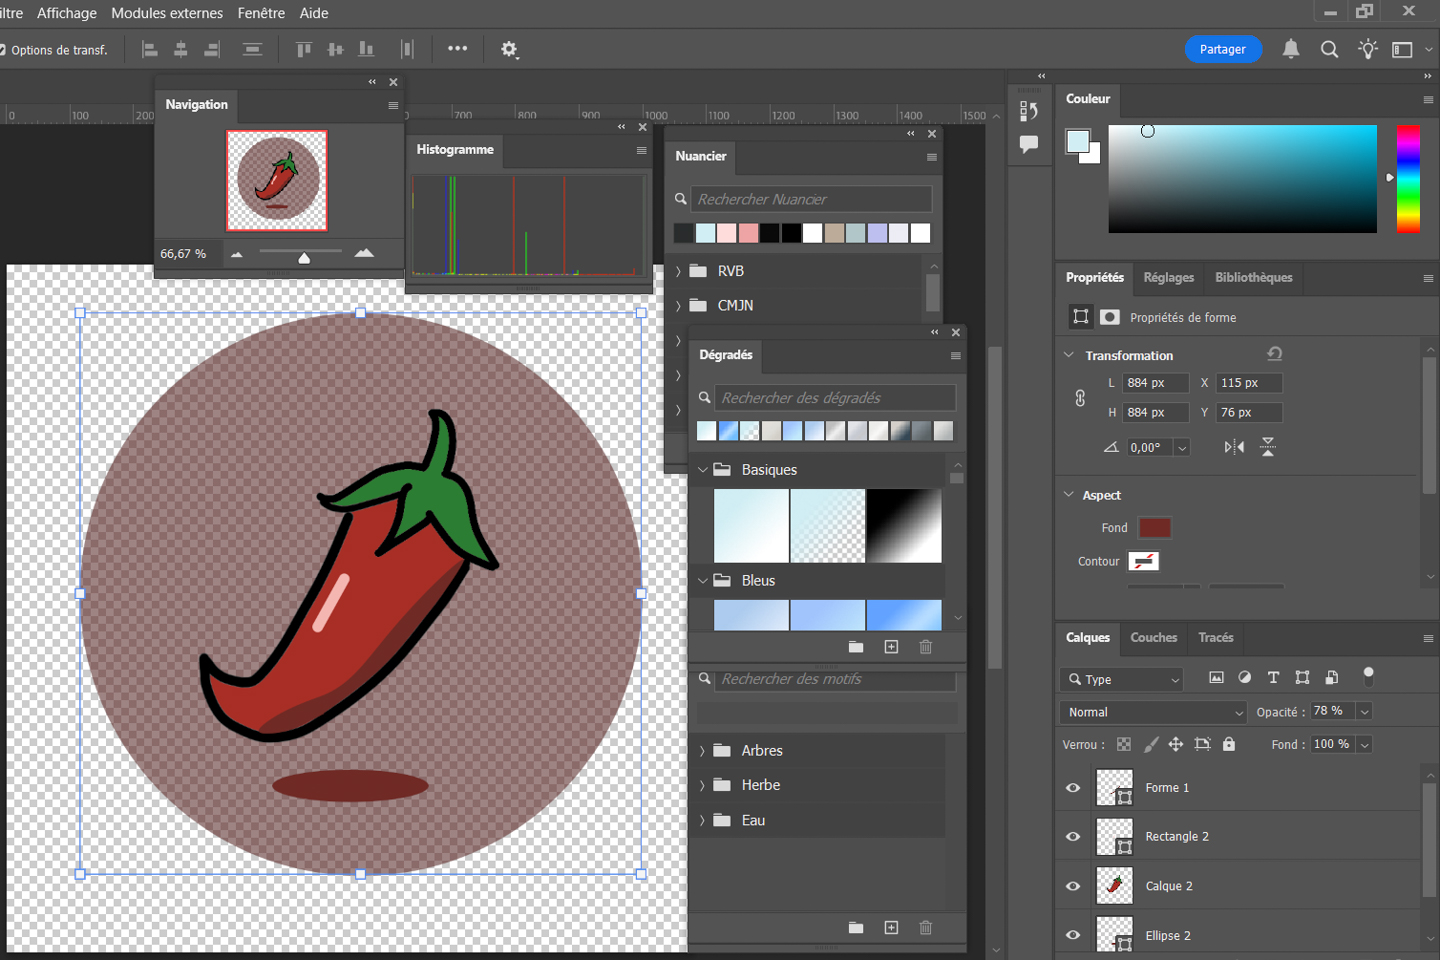Click the flip horizontal icon in Transformation
This screenshot has height=960, width=1440.
tap(1234, 447)
